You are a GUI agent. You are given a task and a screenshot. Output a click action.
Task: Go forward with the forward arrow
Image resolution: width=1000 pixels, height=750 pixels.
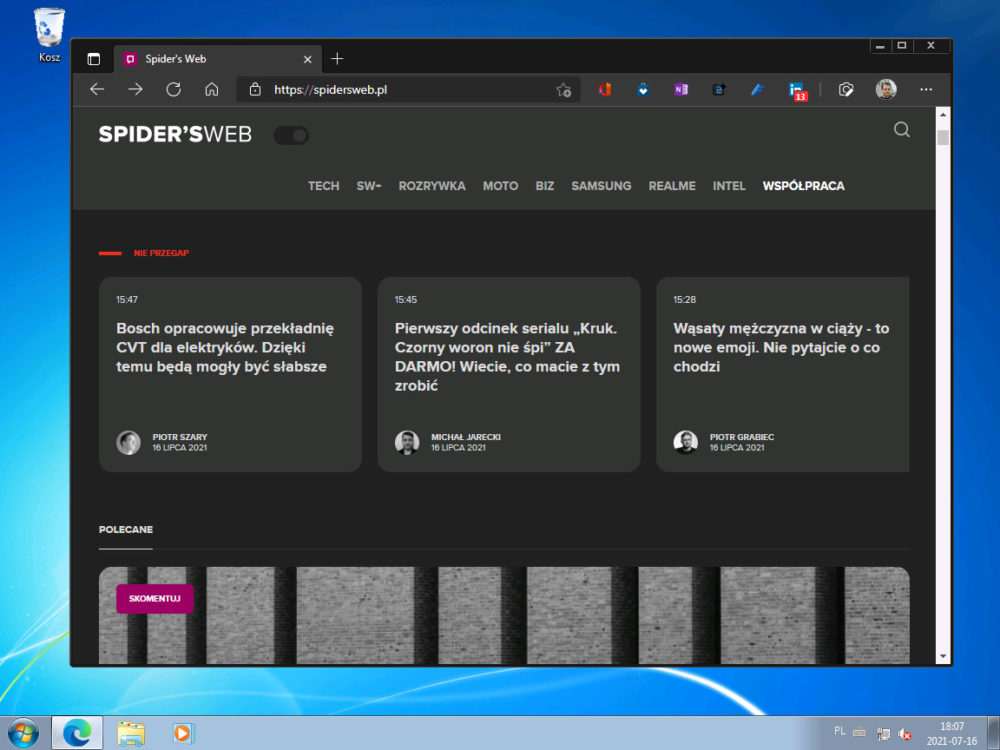pos(135,89)
